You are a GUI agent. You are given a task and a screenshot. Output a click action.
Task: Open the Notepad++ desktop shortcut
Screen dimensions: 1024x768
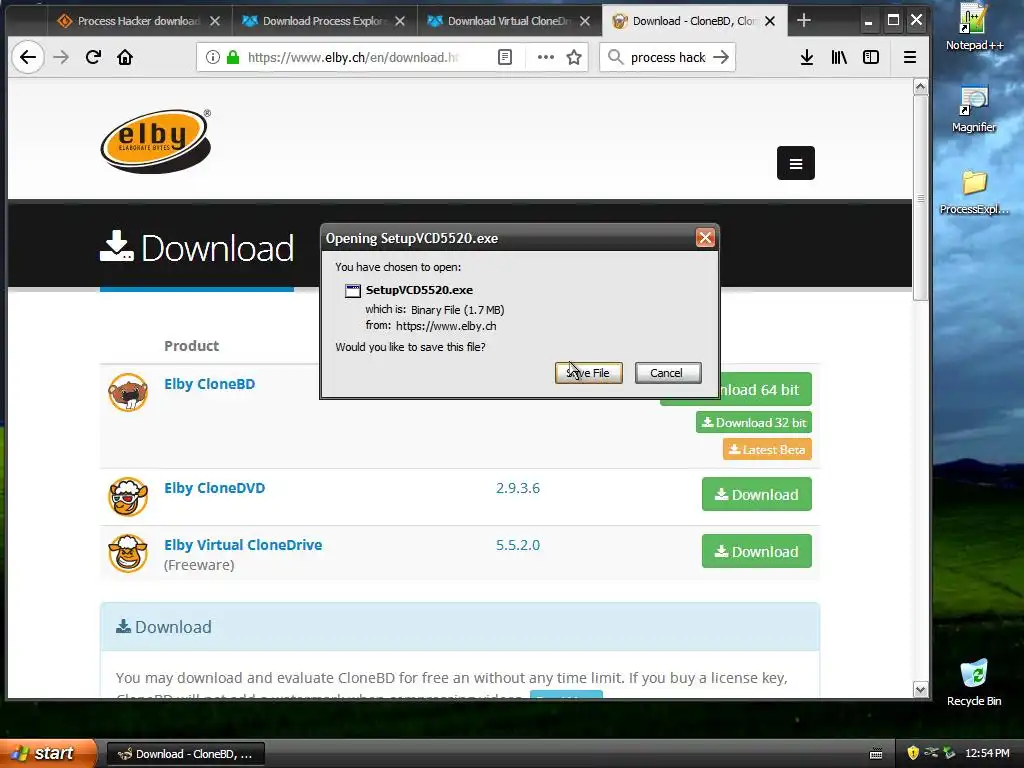tap(974, 27)
